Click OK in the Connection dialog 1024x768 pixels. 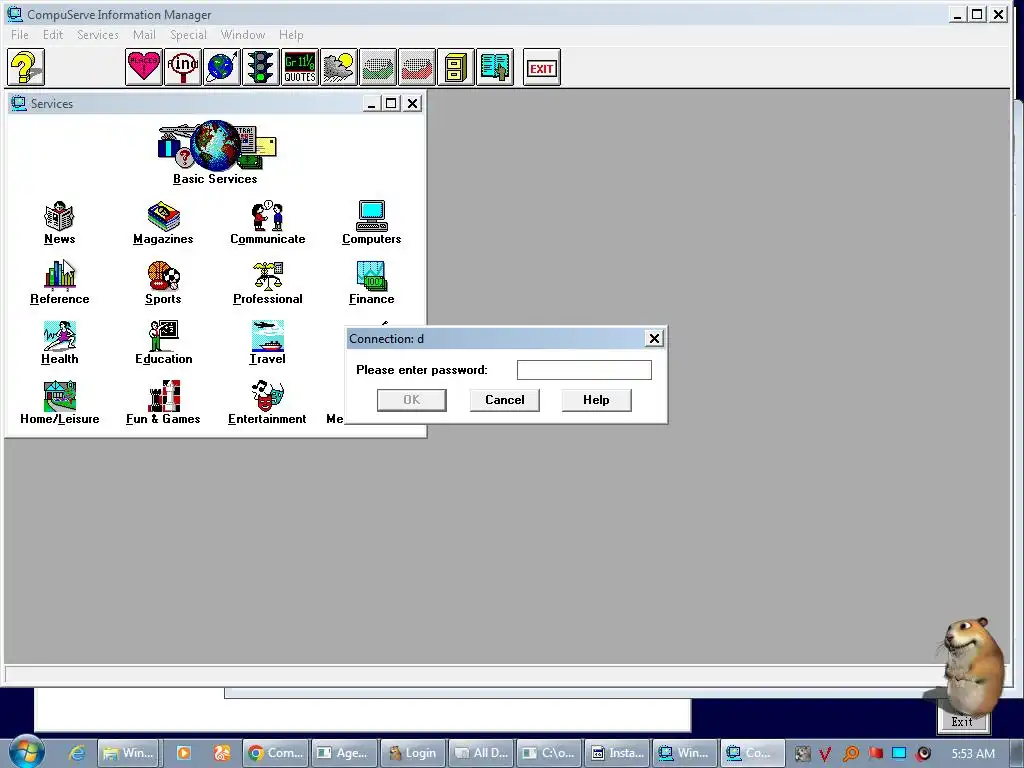[x=411, y=400]
